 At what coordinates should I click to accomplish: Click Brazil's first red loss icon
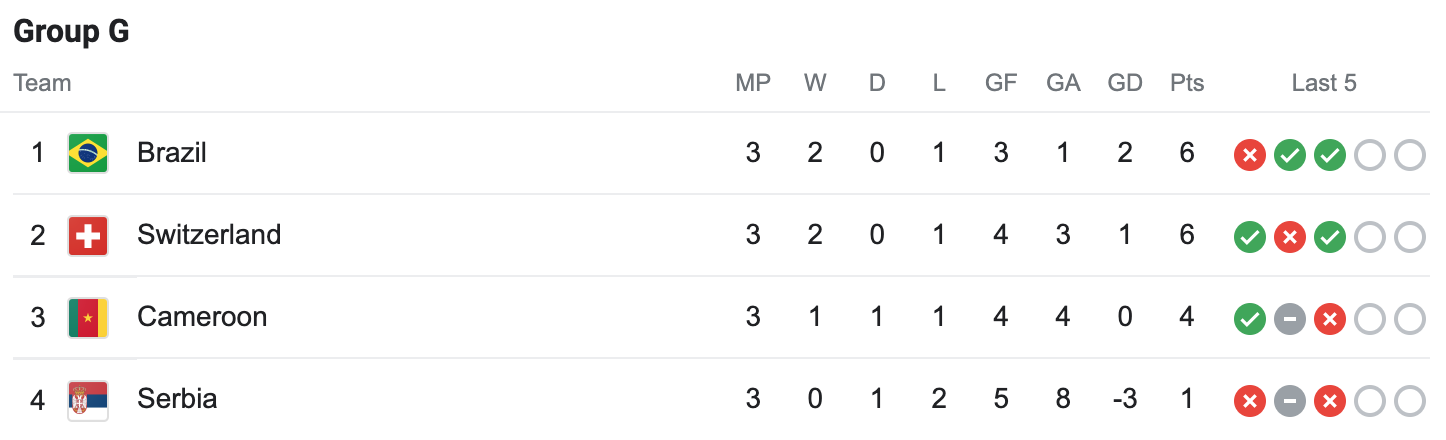click(x=1250, y=155)
